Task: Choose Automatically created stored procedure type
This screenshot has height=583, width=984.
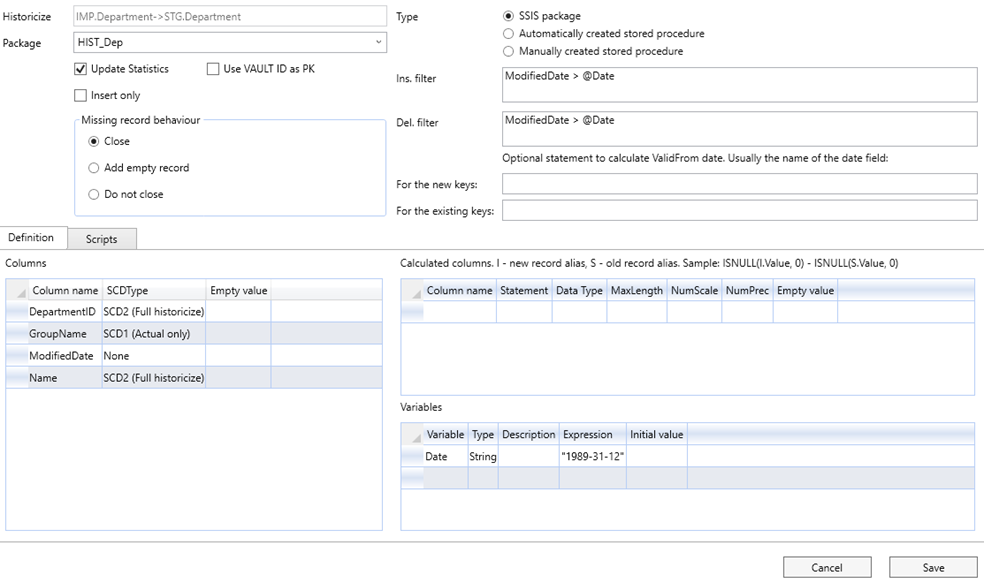Action: click(508, 33)
